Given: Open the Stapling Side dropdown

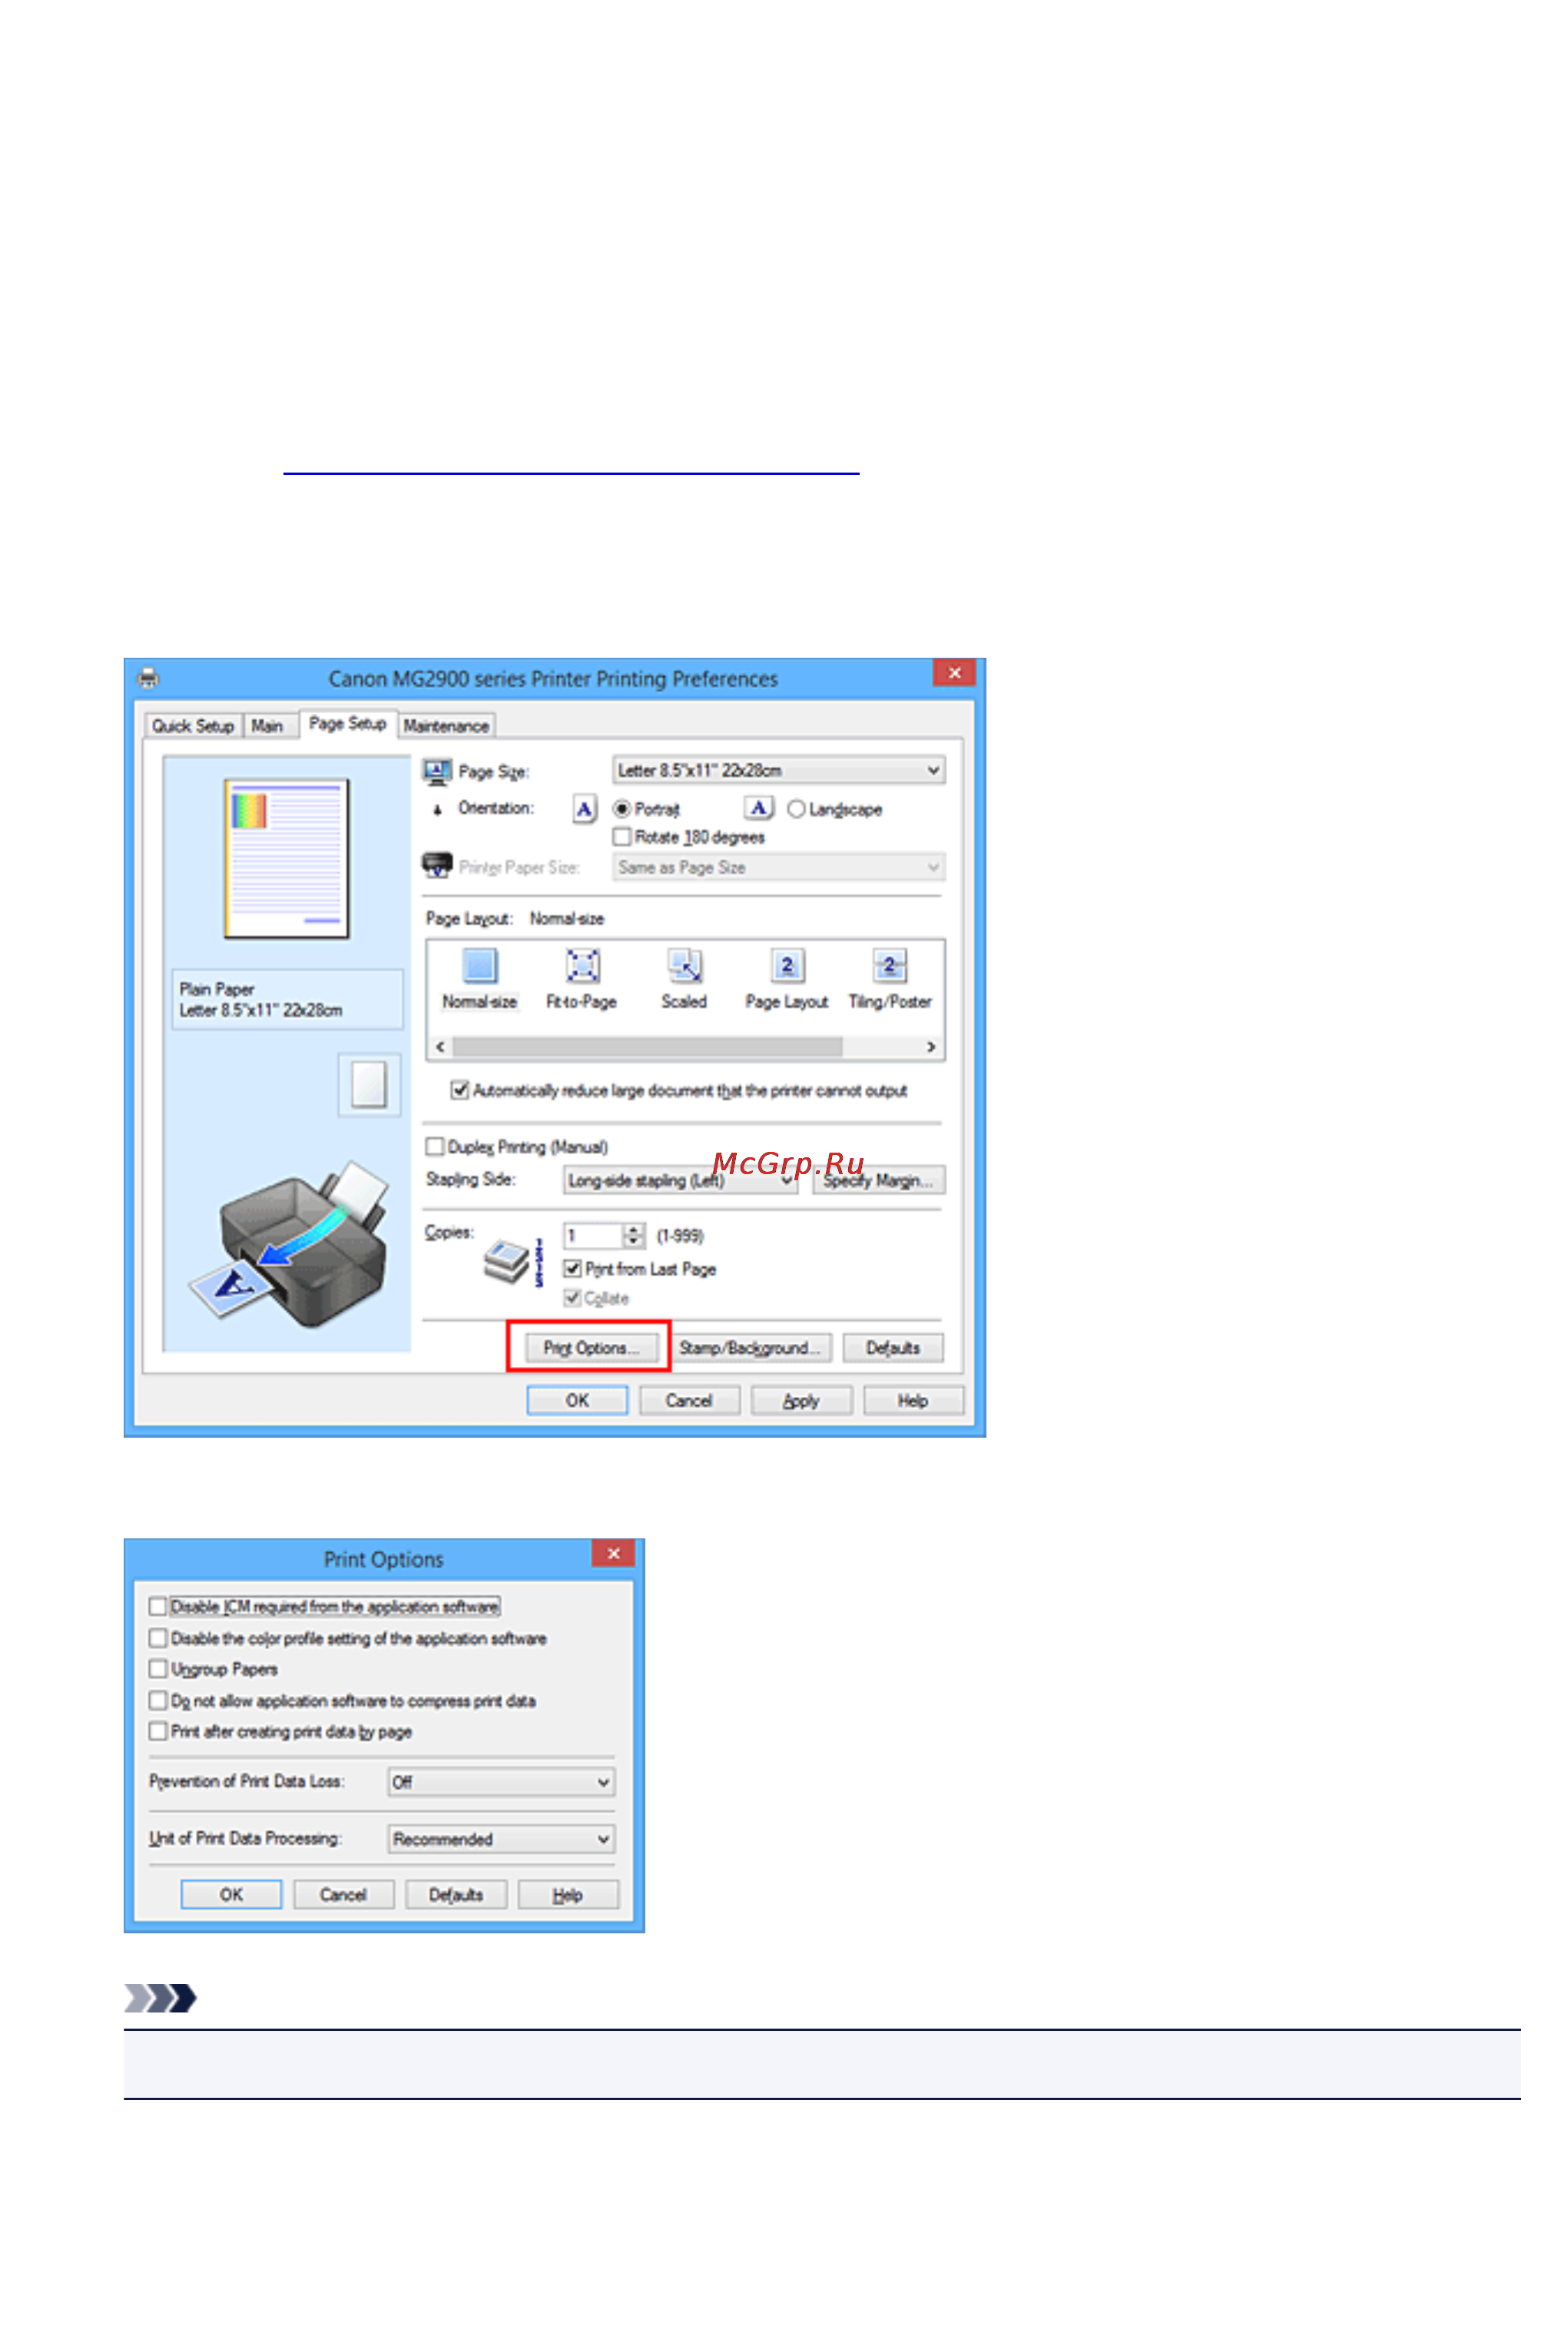Looking at the screenshot, I should [680, 1181].
